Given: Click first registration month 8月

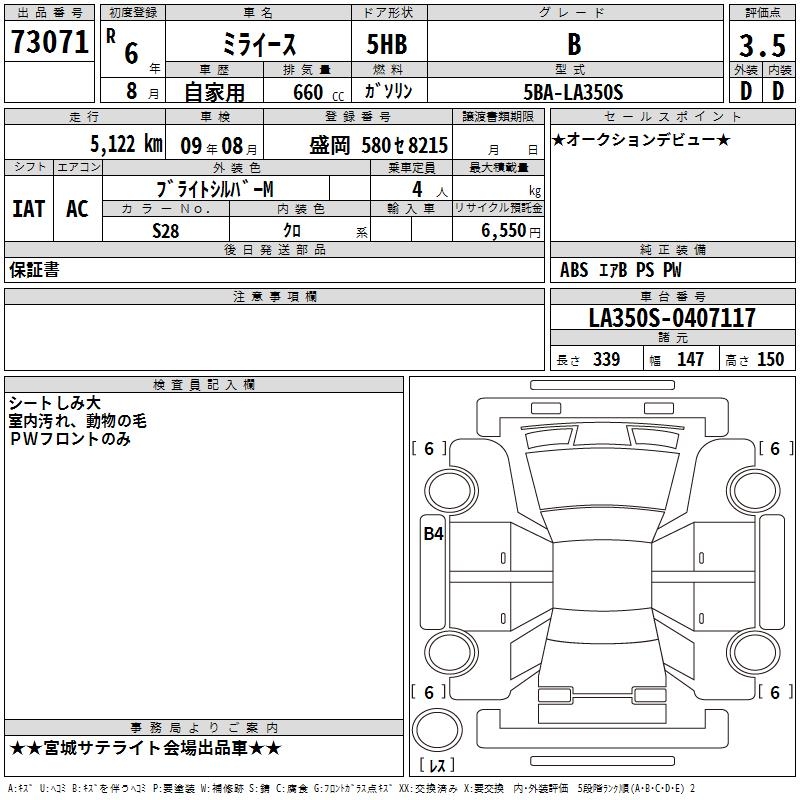Looking at the screenshot, I should (142, 92).
